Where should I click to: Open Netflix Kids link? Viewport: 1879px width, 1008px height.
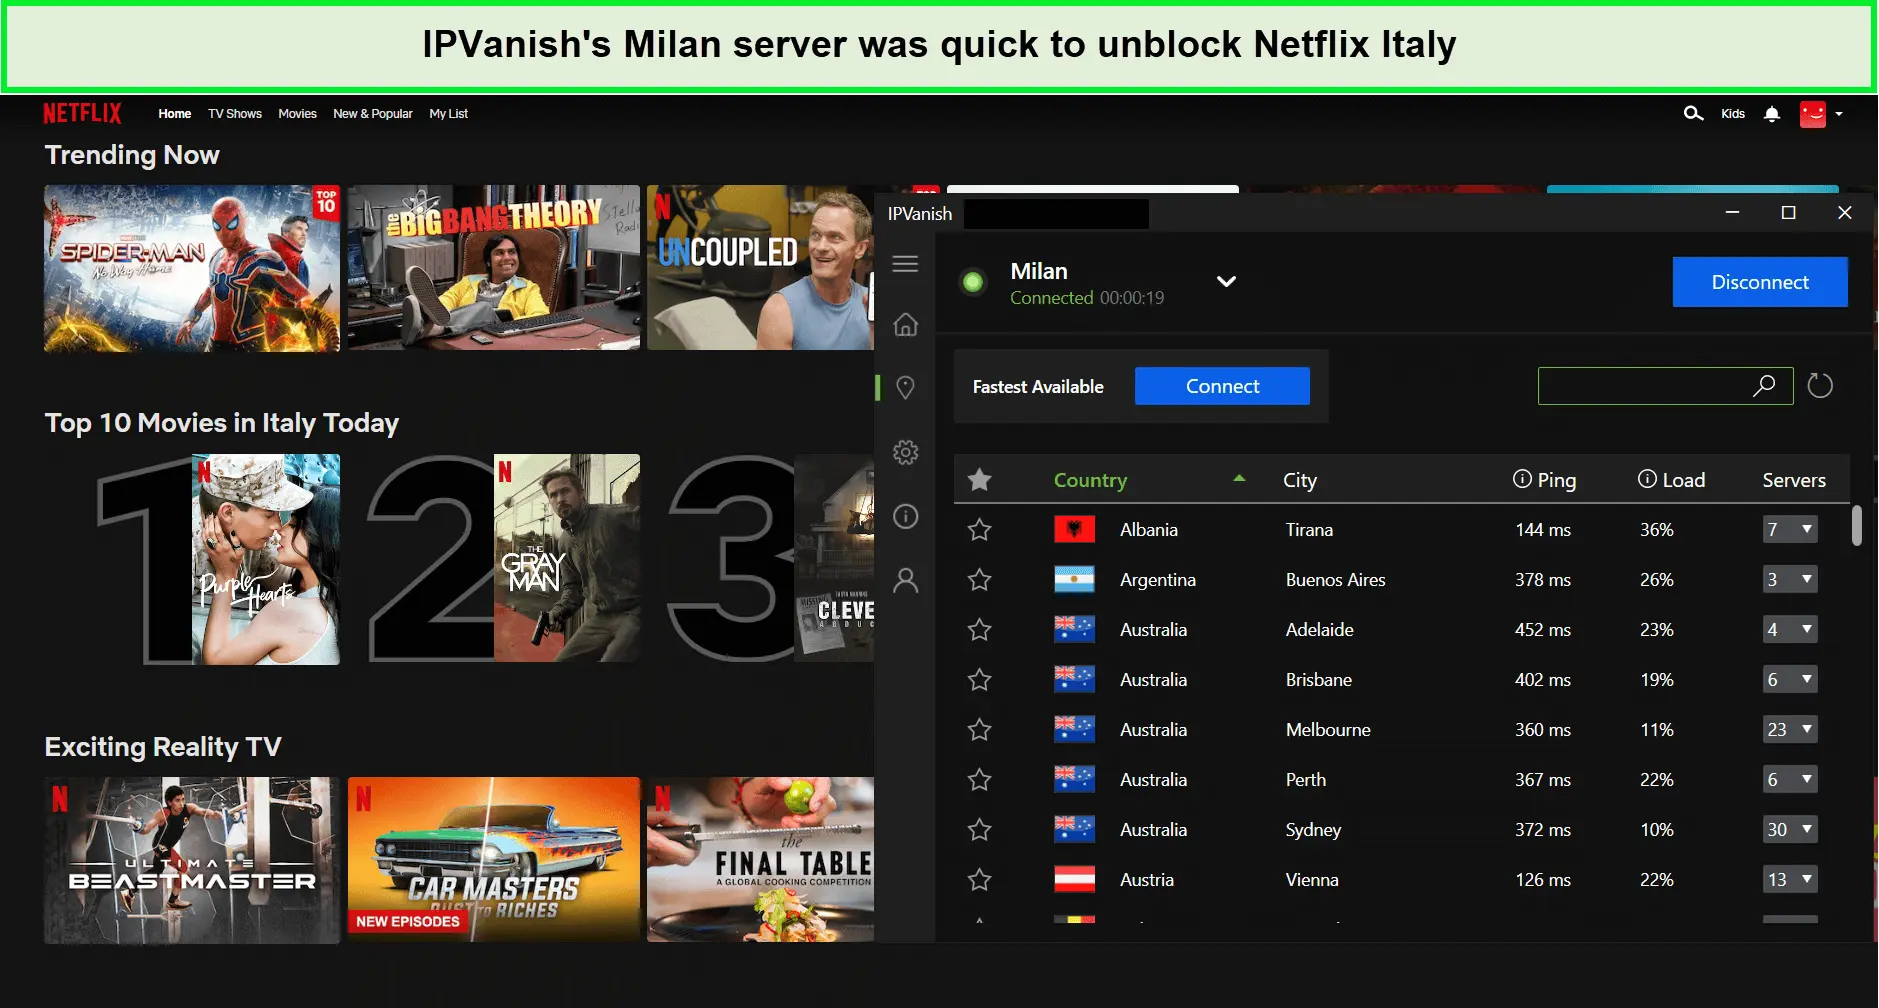tap(1733, 114)
